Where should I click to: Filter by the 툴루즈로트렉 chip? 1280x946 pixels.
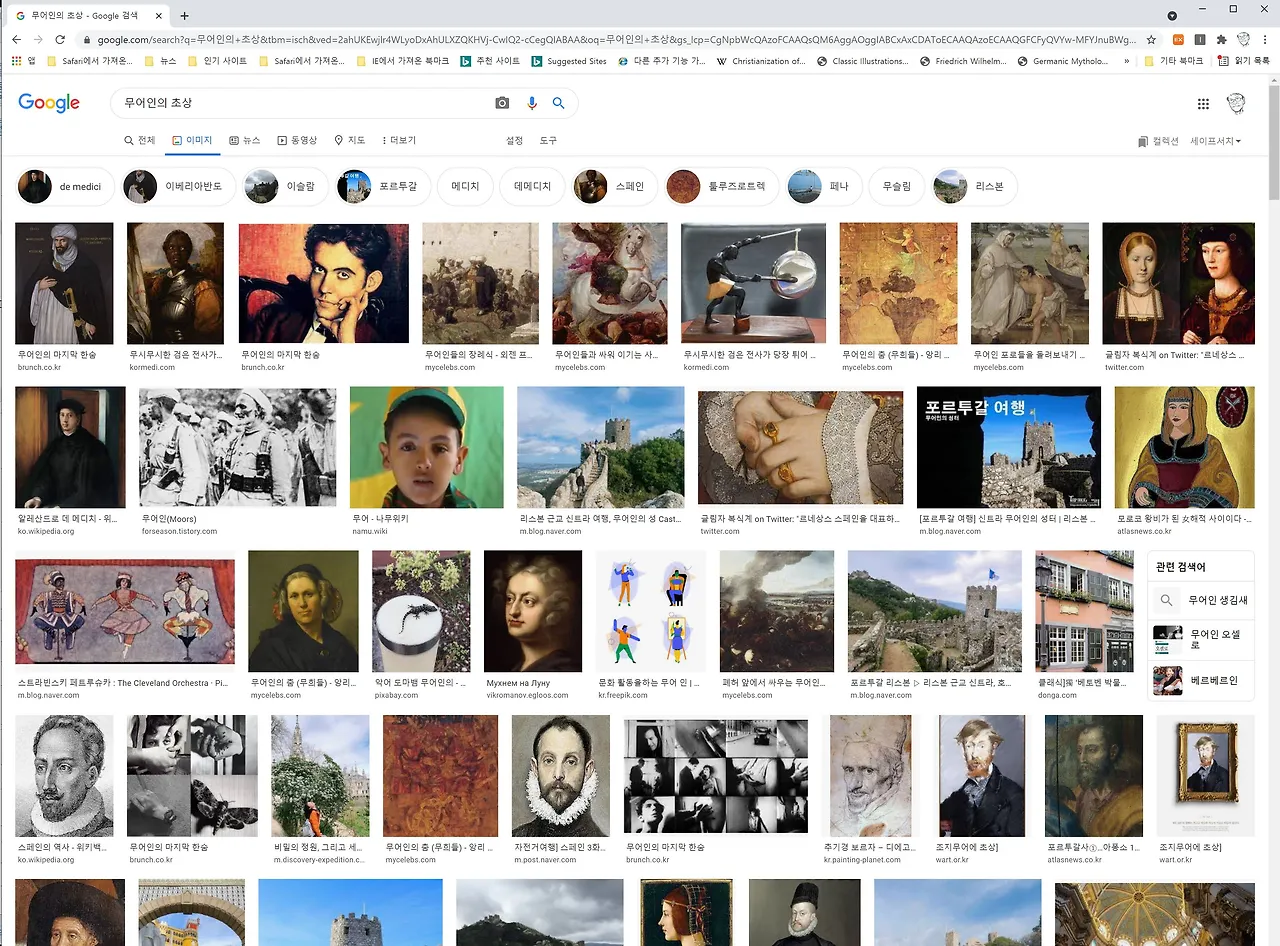720,186
